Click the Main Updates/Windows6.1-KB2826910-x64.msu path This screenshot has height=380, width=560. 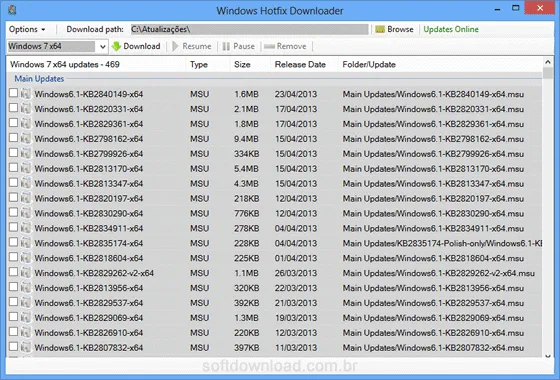click(x=433, y=333)
